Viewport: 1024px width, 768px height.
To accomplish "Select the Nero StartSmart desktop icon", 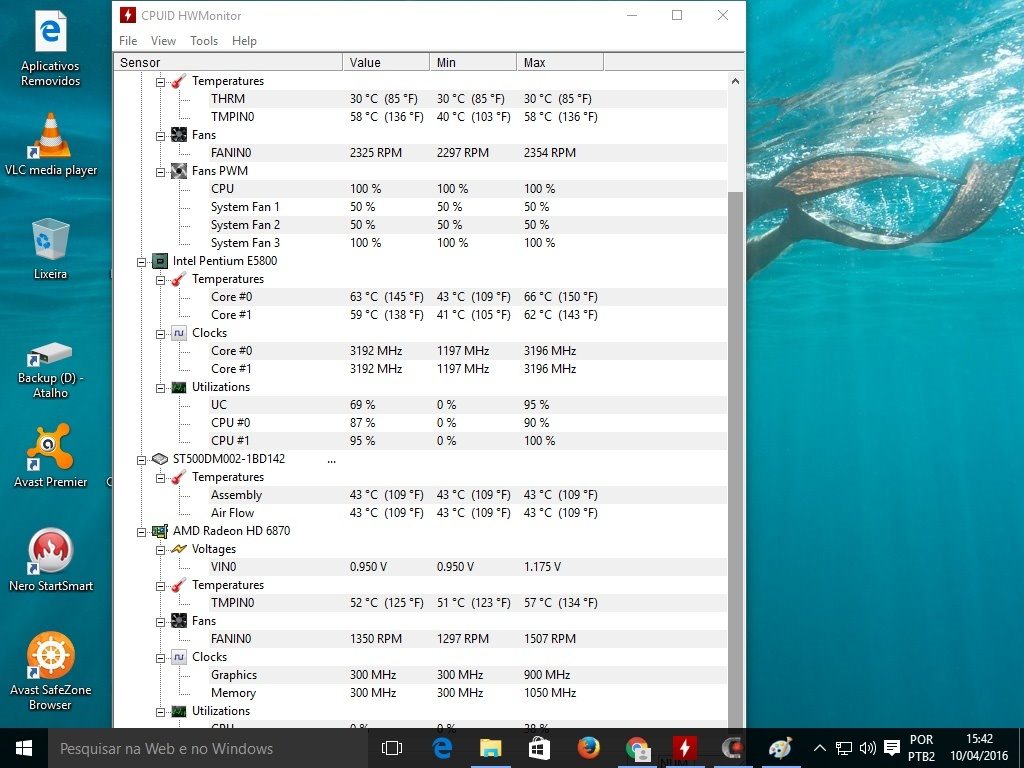I will pyautogui.click(x=50, y=560).
